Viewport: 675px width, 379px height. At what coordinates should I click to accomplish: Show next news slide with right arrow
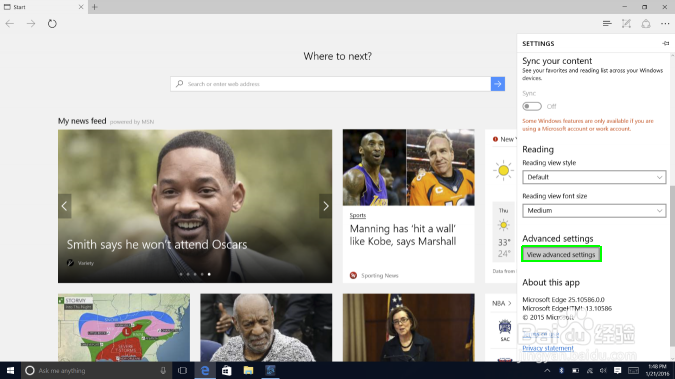point(325,206)
